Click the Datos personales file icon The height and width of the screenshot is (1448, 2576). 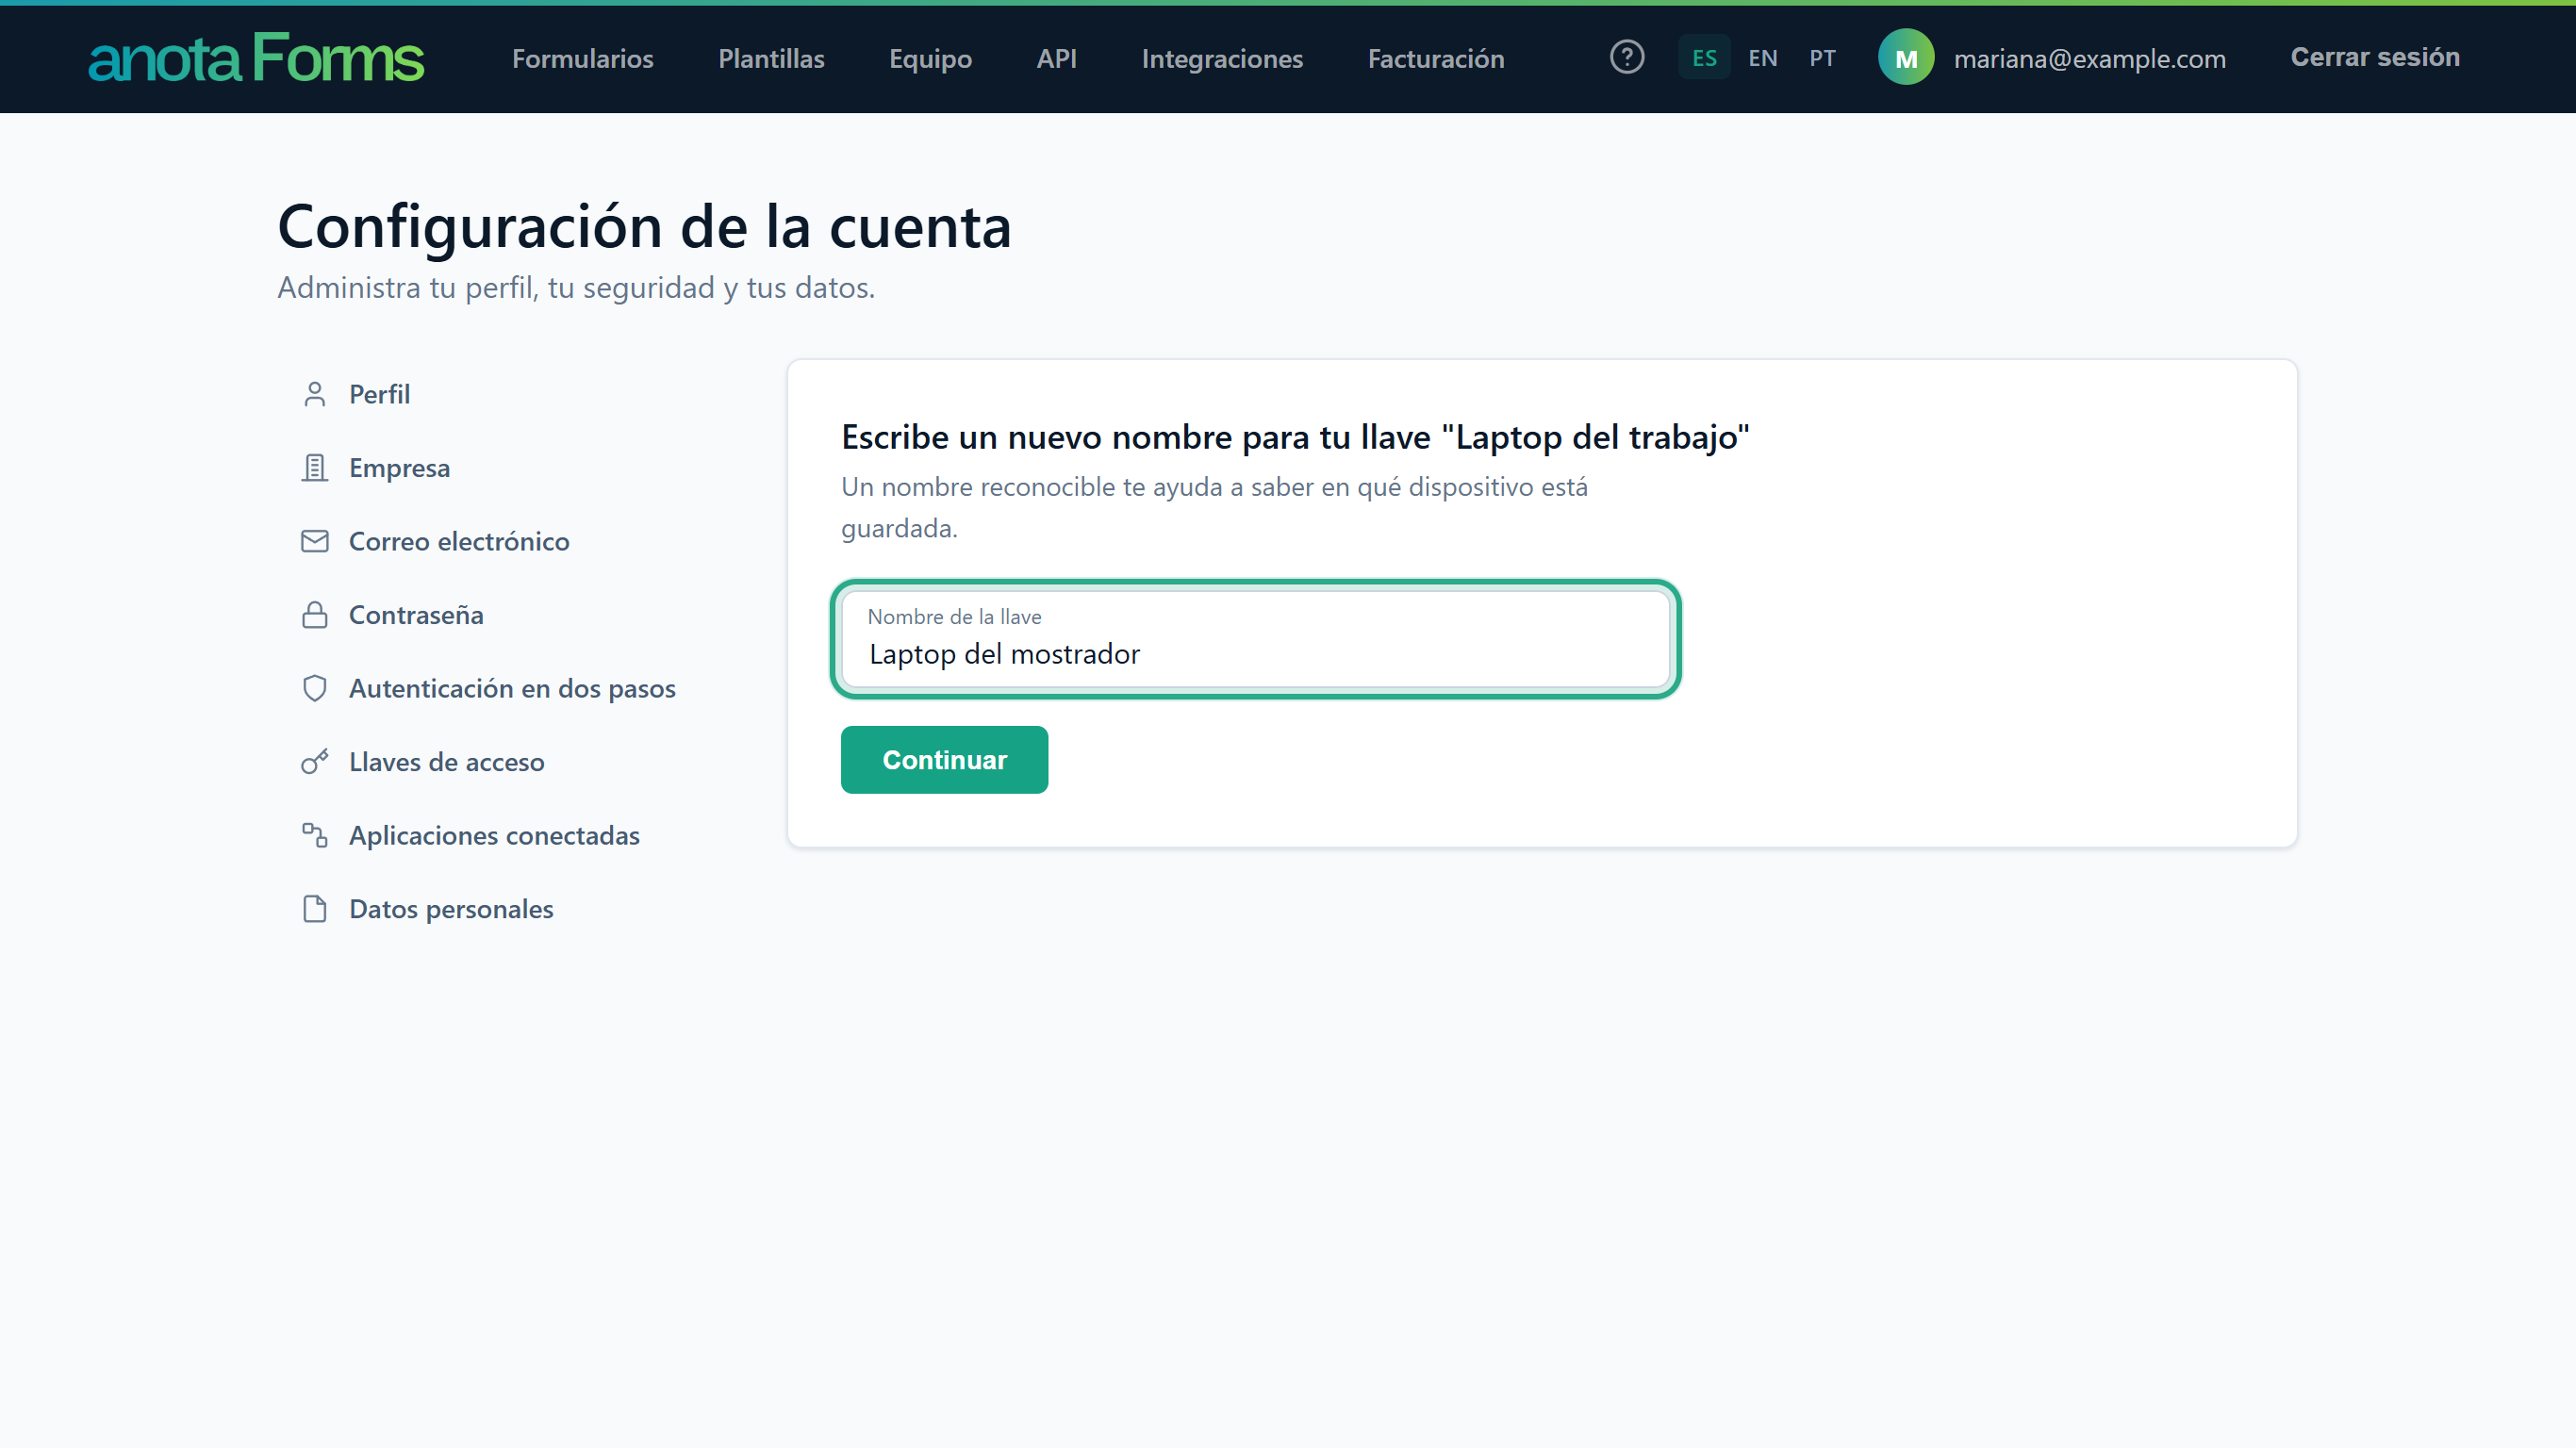point(315,909)
